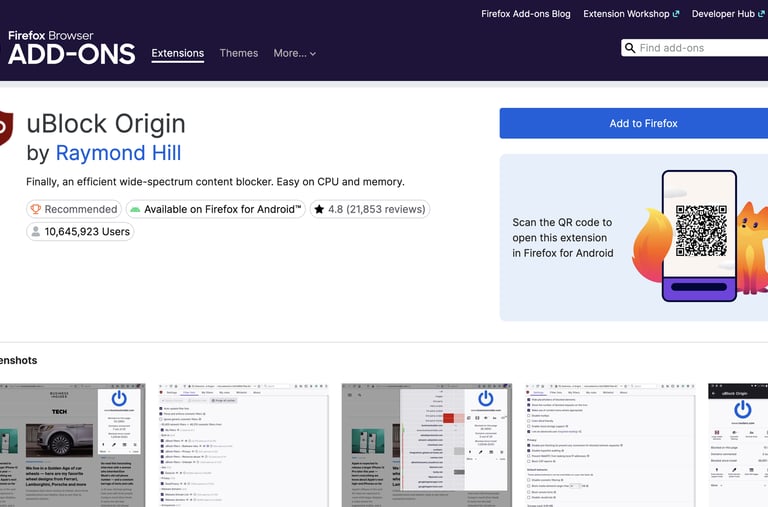Click the Scan the QR code instruction text
The width and height of the screenshot is (768, 507).
(x=563, y=238)
